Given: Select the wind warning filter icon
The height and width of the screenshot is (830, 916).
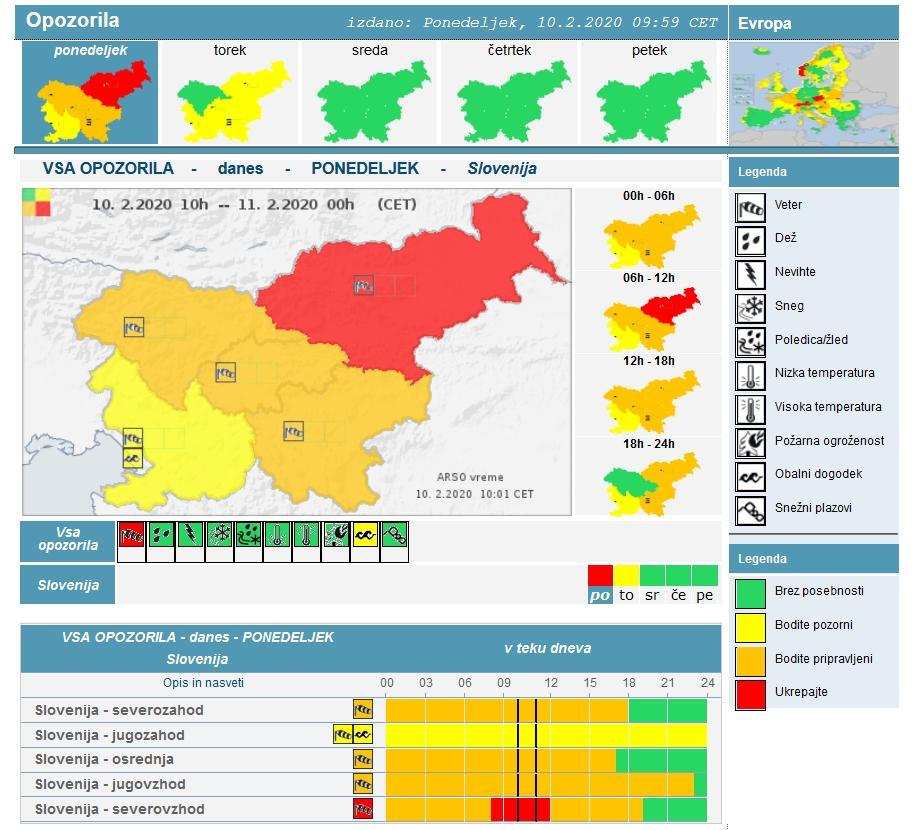Looking at the screenshot, I should (132, 535).
